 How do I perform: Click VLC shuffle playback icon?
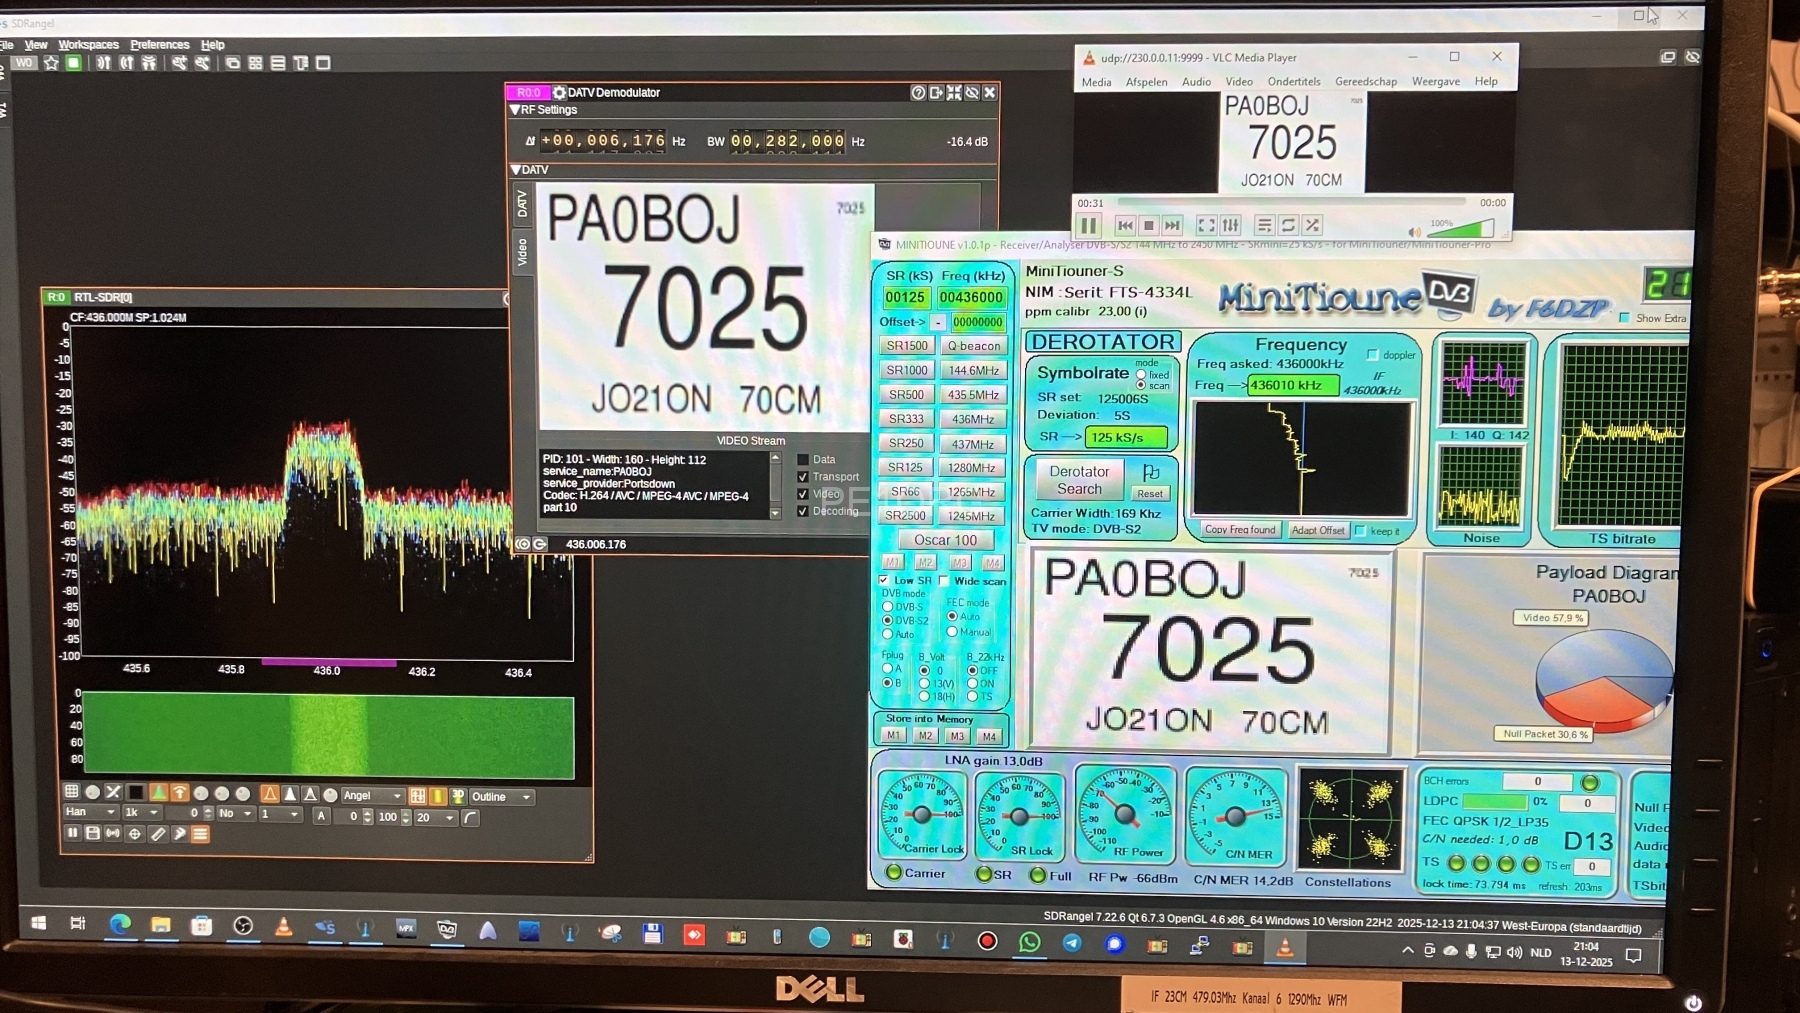(x=1313, y=226)
